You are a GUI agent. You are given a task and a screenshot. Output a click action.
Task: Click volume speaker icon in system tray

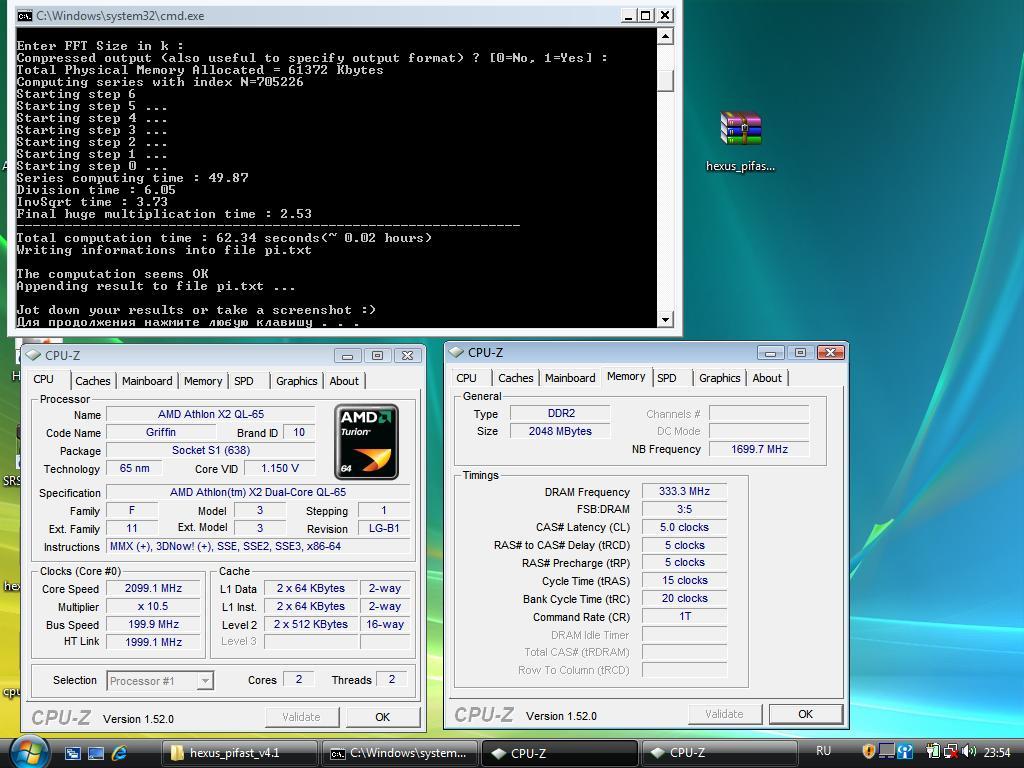tap(968, 752)
